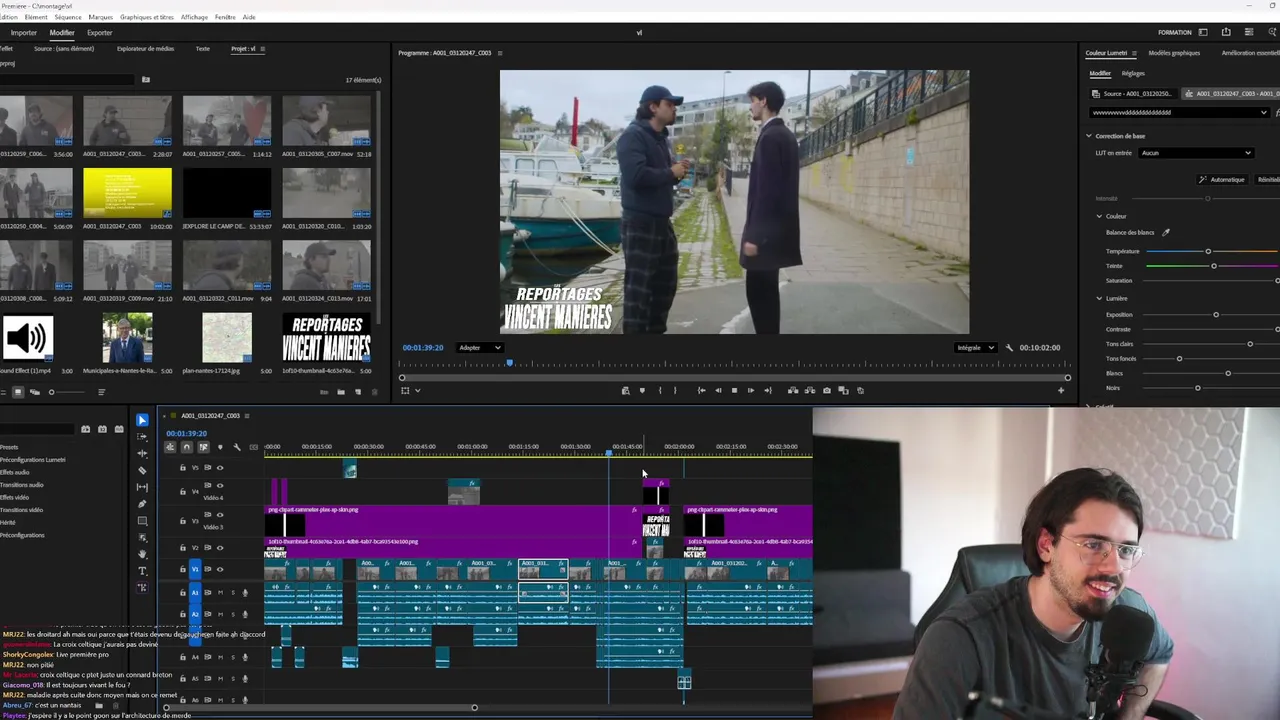Open the Lumetri preset dropdown
Viewport: 1280px width, 720px height.
[x=1180, y=113]
